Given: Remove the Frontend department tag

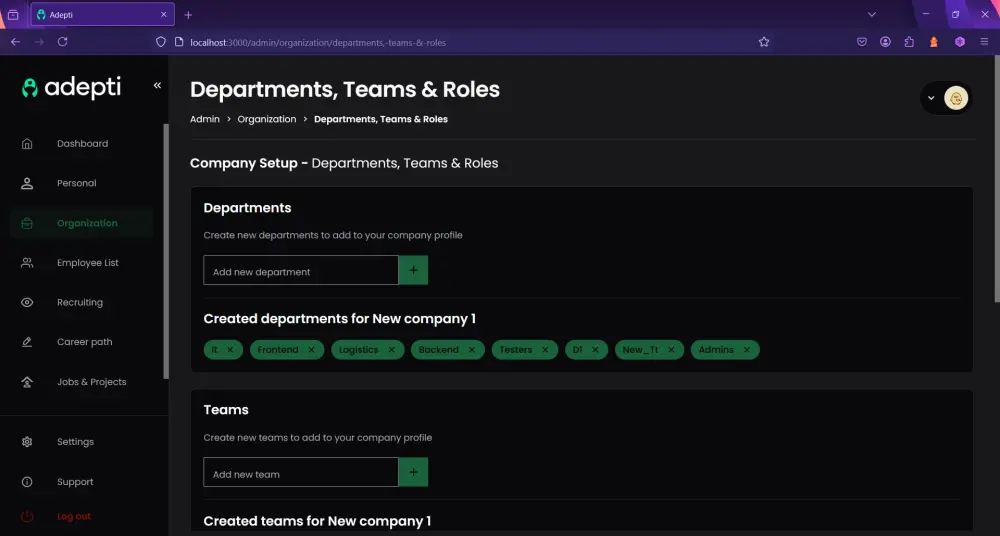Looking at the screenshot, I should click(x=311, y=350).
